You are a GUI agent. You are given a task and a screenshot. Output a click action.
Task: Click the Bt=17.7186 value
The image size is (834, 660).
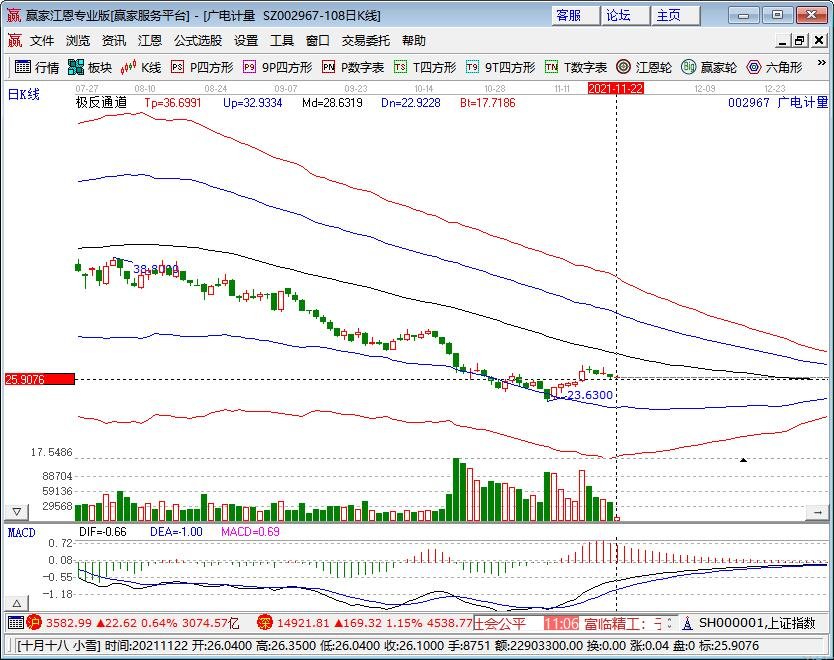point(488,103)
